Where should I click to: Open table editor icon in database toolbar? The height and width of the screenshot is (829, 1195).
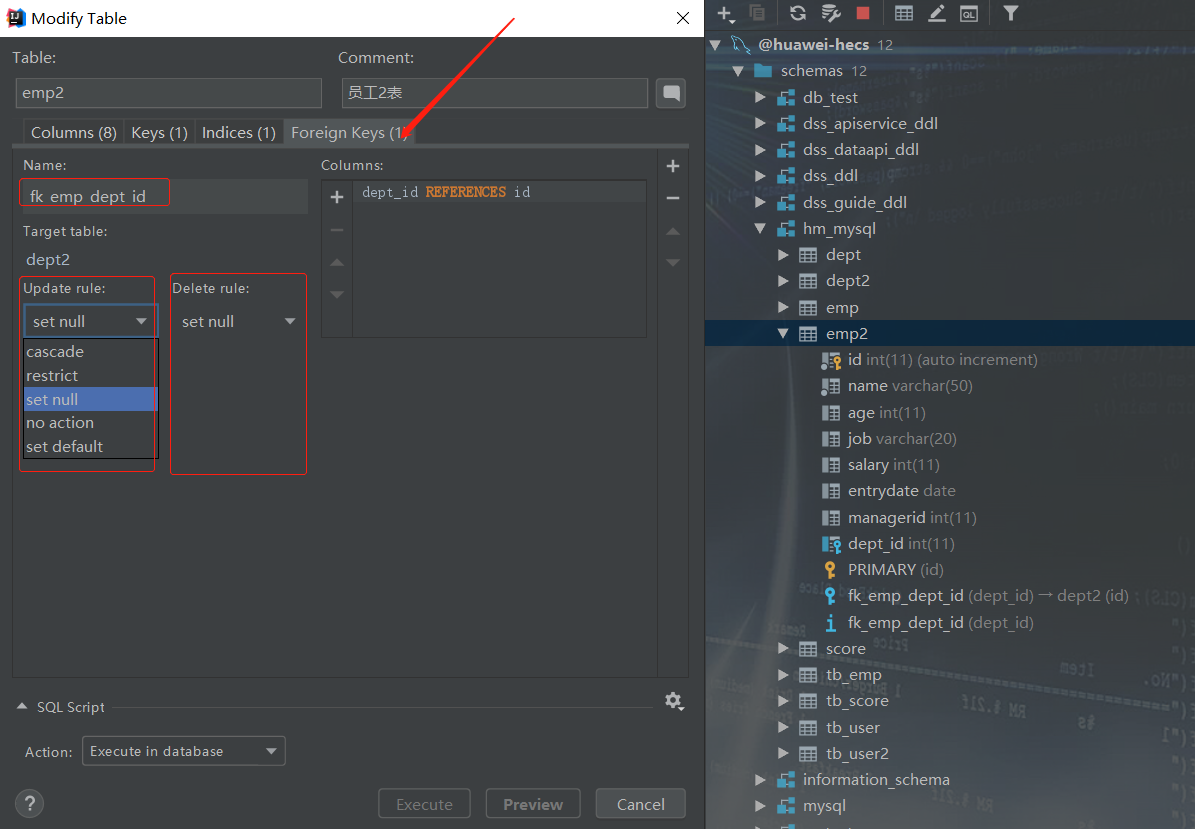coord(904,13)
